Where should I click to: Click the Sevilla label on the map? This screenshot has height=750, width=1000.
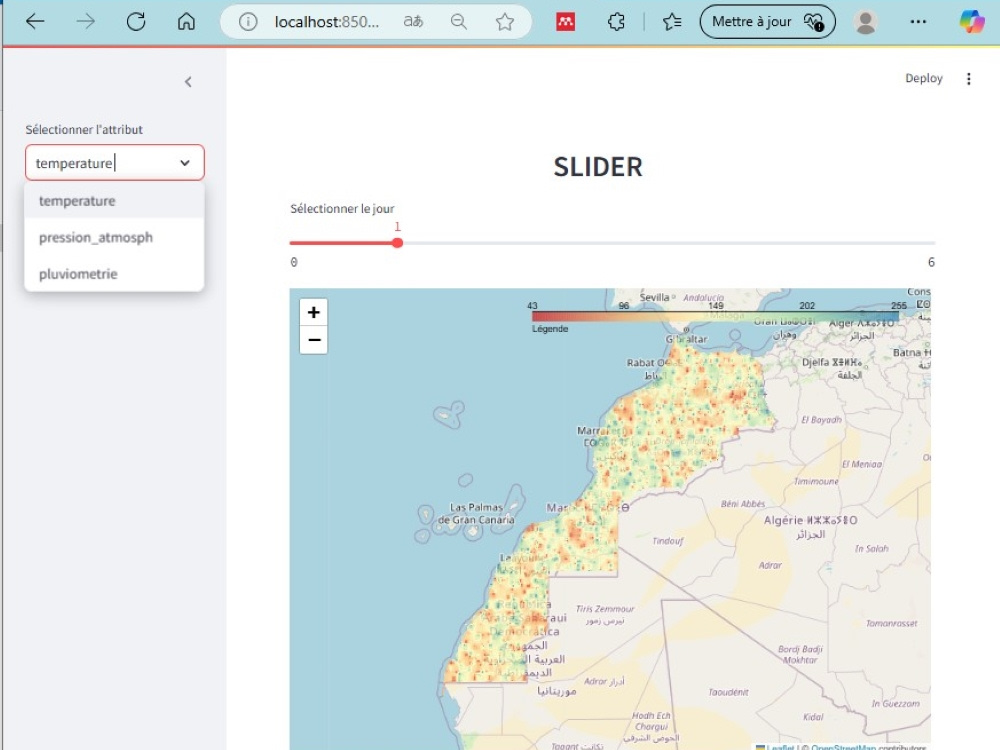click(x=654, y=297)
